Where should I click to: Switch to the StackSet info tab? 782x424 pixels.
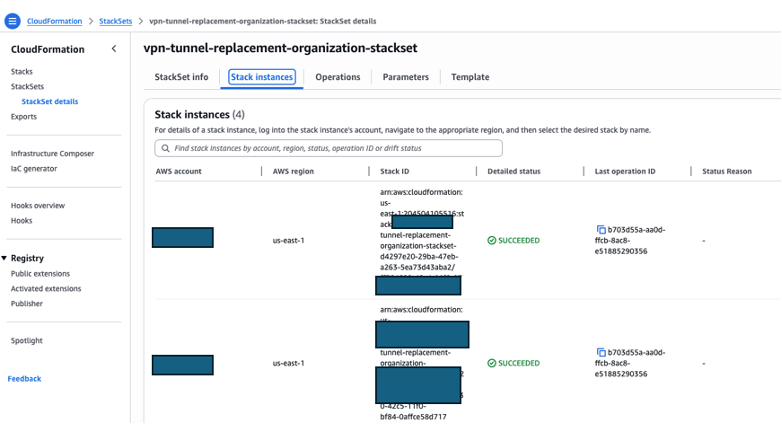point(182,77)
